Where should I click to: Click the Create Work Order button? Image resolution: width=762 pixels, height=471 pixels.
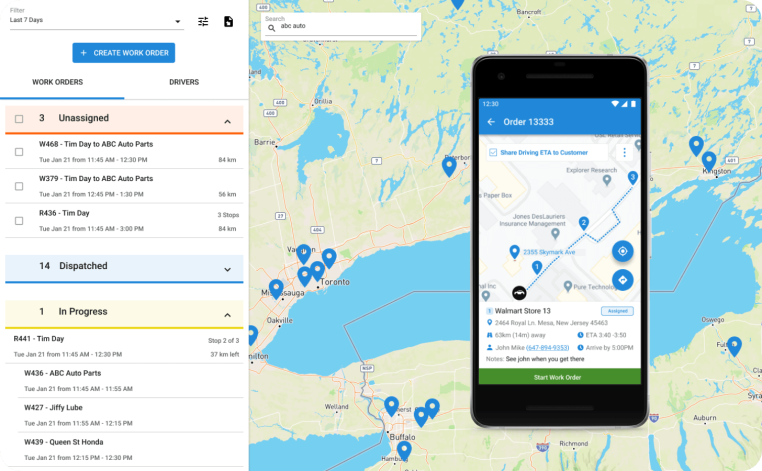point(123,53)
